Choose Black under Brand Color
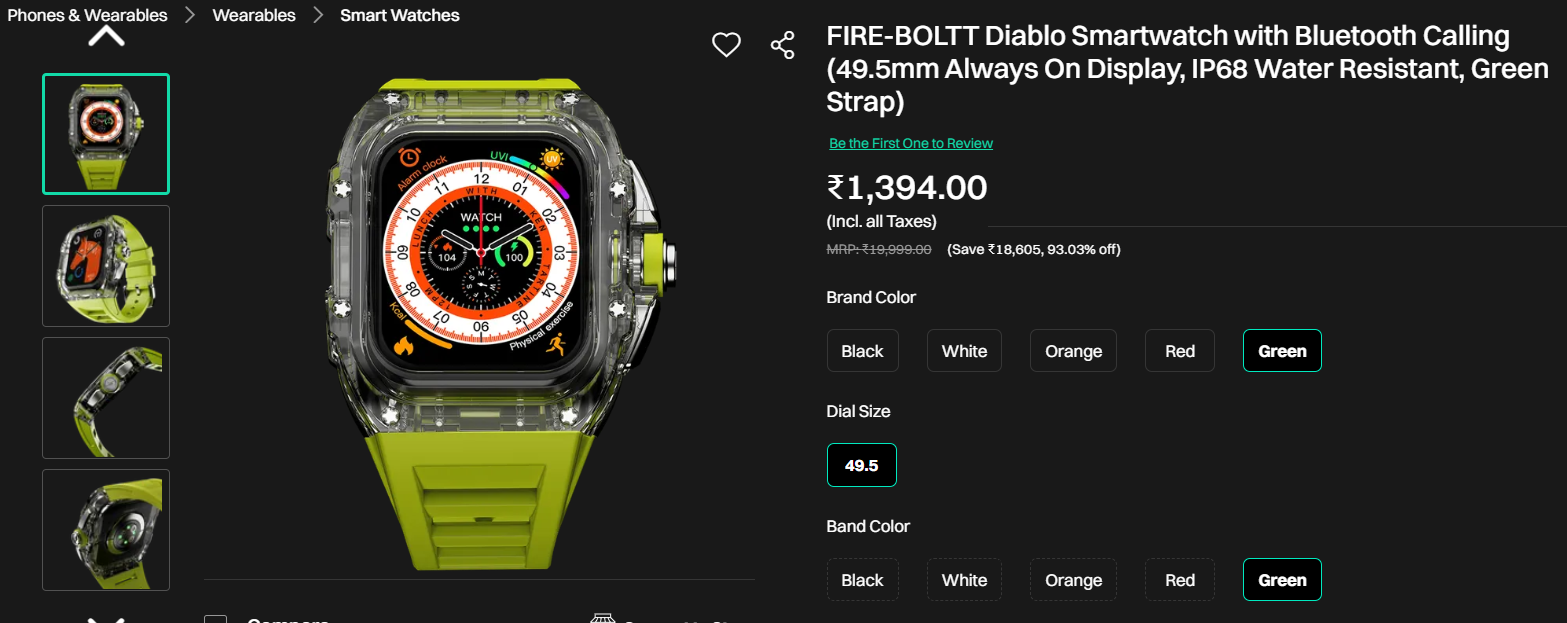 coord(863,351)
